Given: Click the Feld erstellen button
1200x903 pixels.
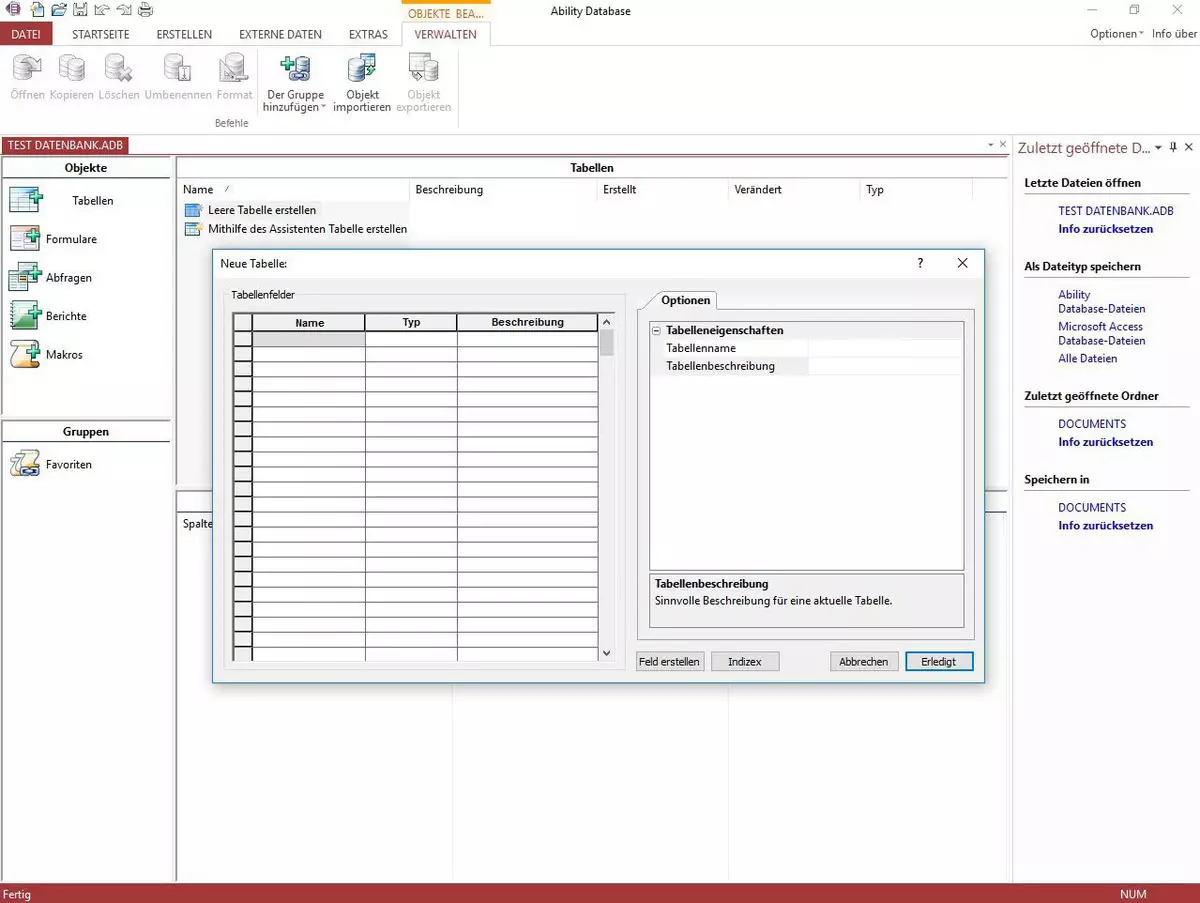Looking at the screenshot, I should (670, 662).
